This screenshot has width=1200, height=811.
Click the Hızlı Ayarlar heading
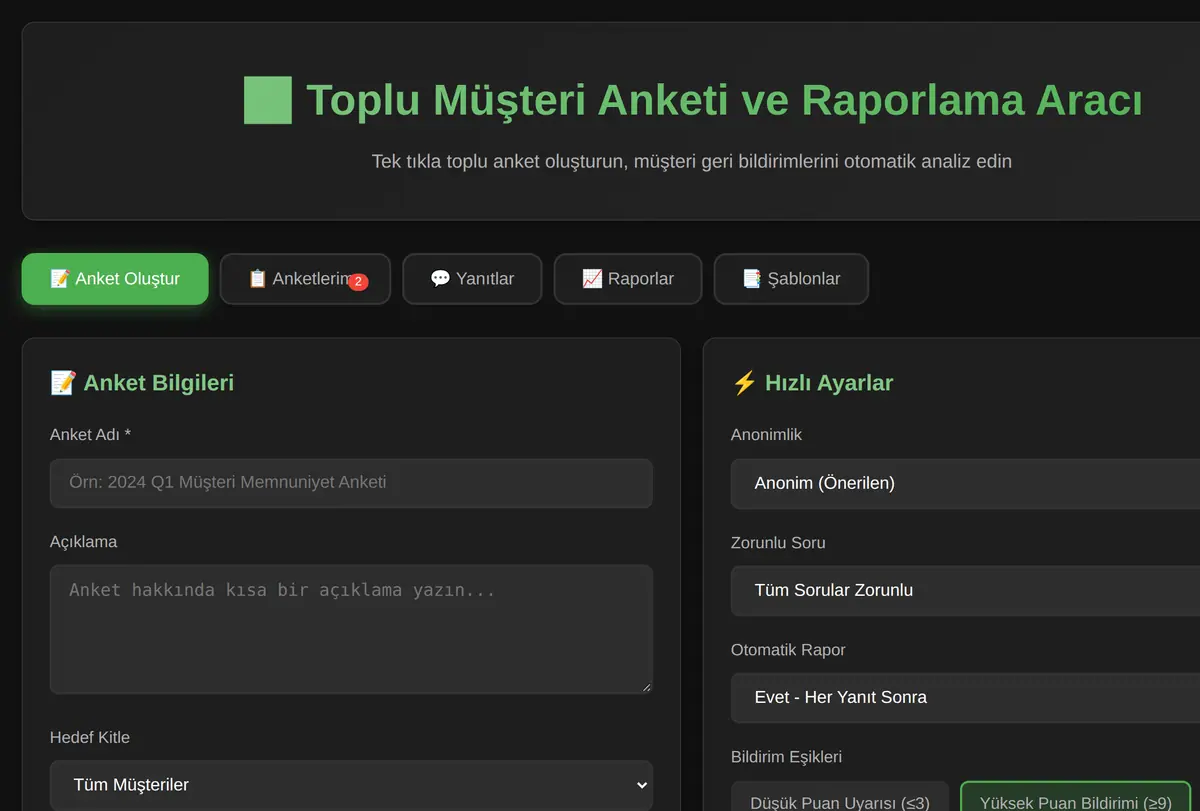click(x=812, y=383)
